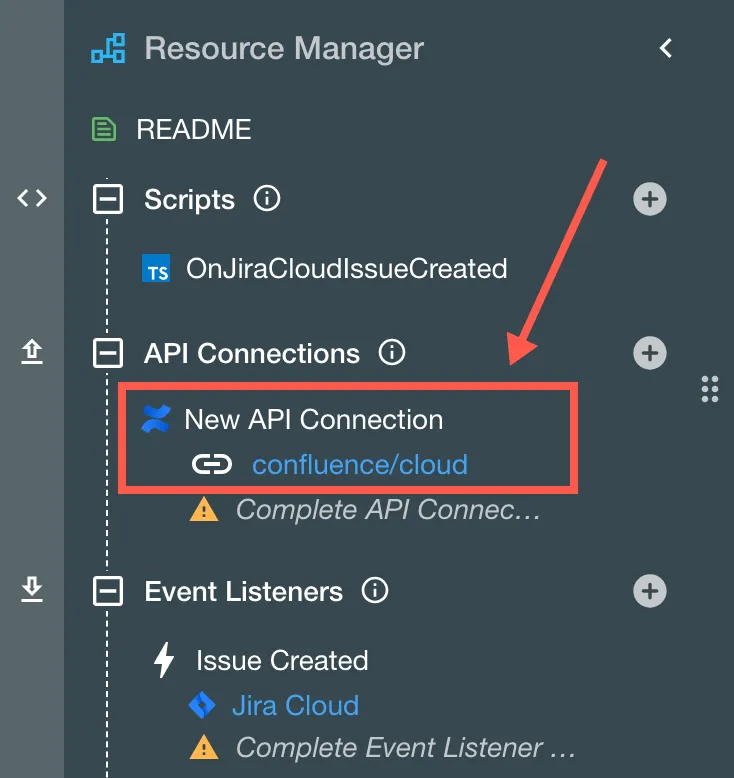
Task: Open the OnJiraCloudIssueCreated script
Action: (x=346, y=268)
